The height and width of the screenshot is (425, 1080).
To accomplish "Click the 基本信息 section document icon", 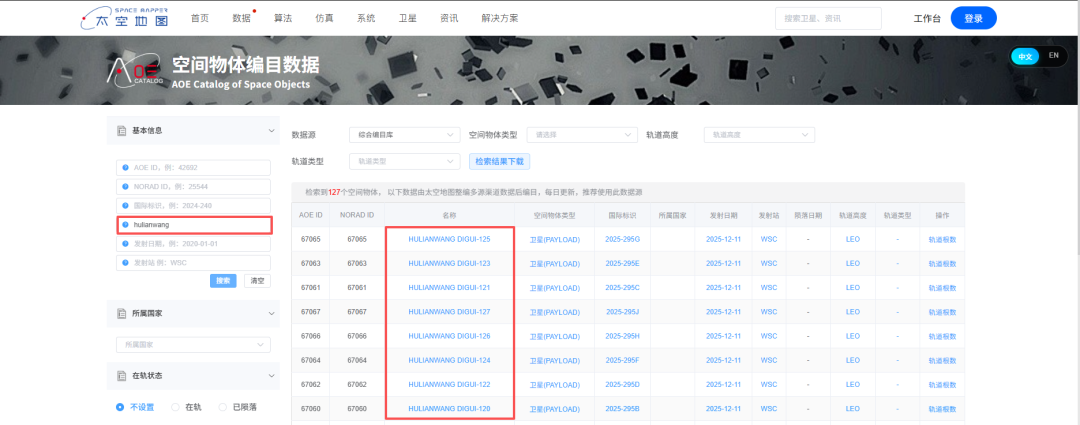I will tap(121, 131).
